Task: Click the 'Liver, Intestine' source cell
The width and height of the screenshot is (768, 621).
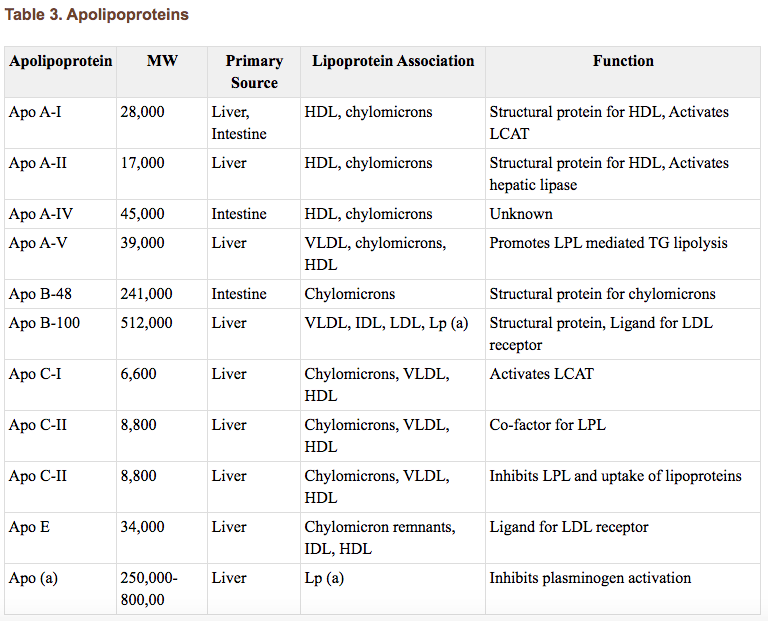Action: point(239,123)
